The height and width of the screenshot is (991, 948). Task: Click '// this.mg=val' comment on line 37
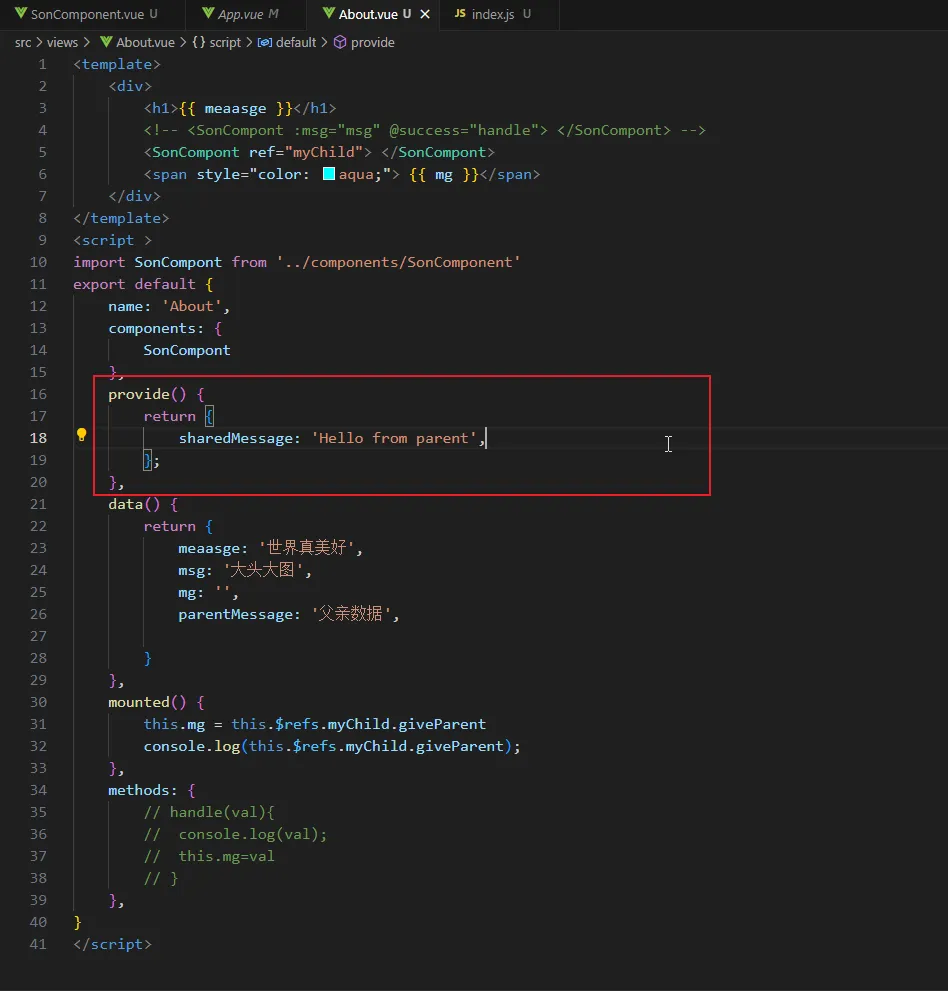point(209,856)
